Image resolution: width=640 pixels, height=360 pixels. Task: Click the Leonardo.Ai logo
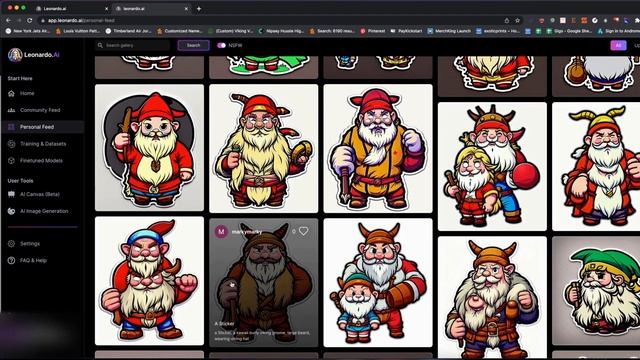pos(33,55)
